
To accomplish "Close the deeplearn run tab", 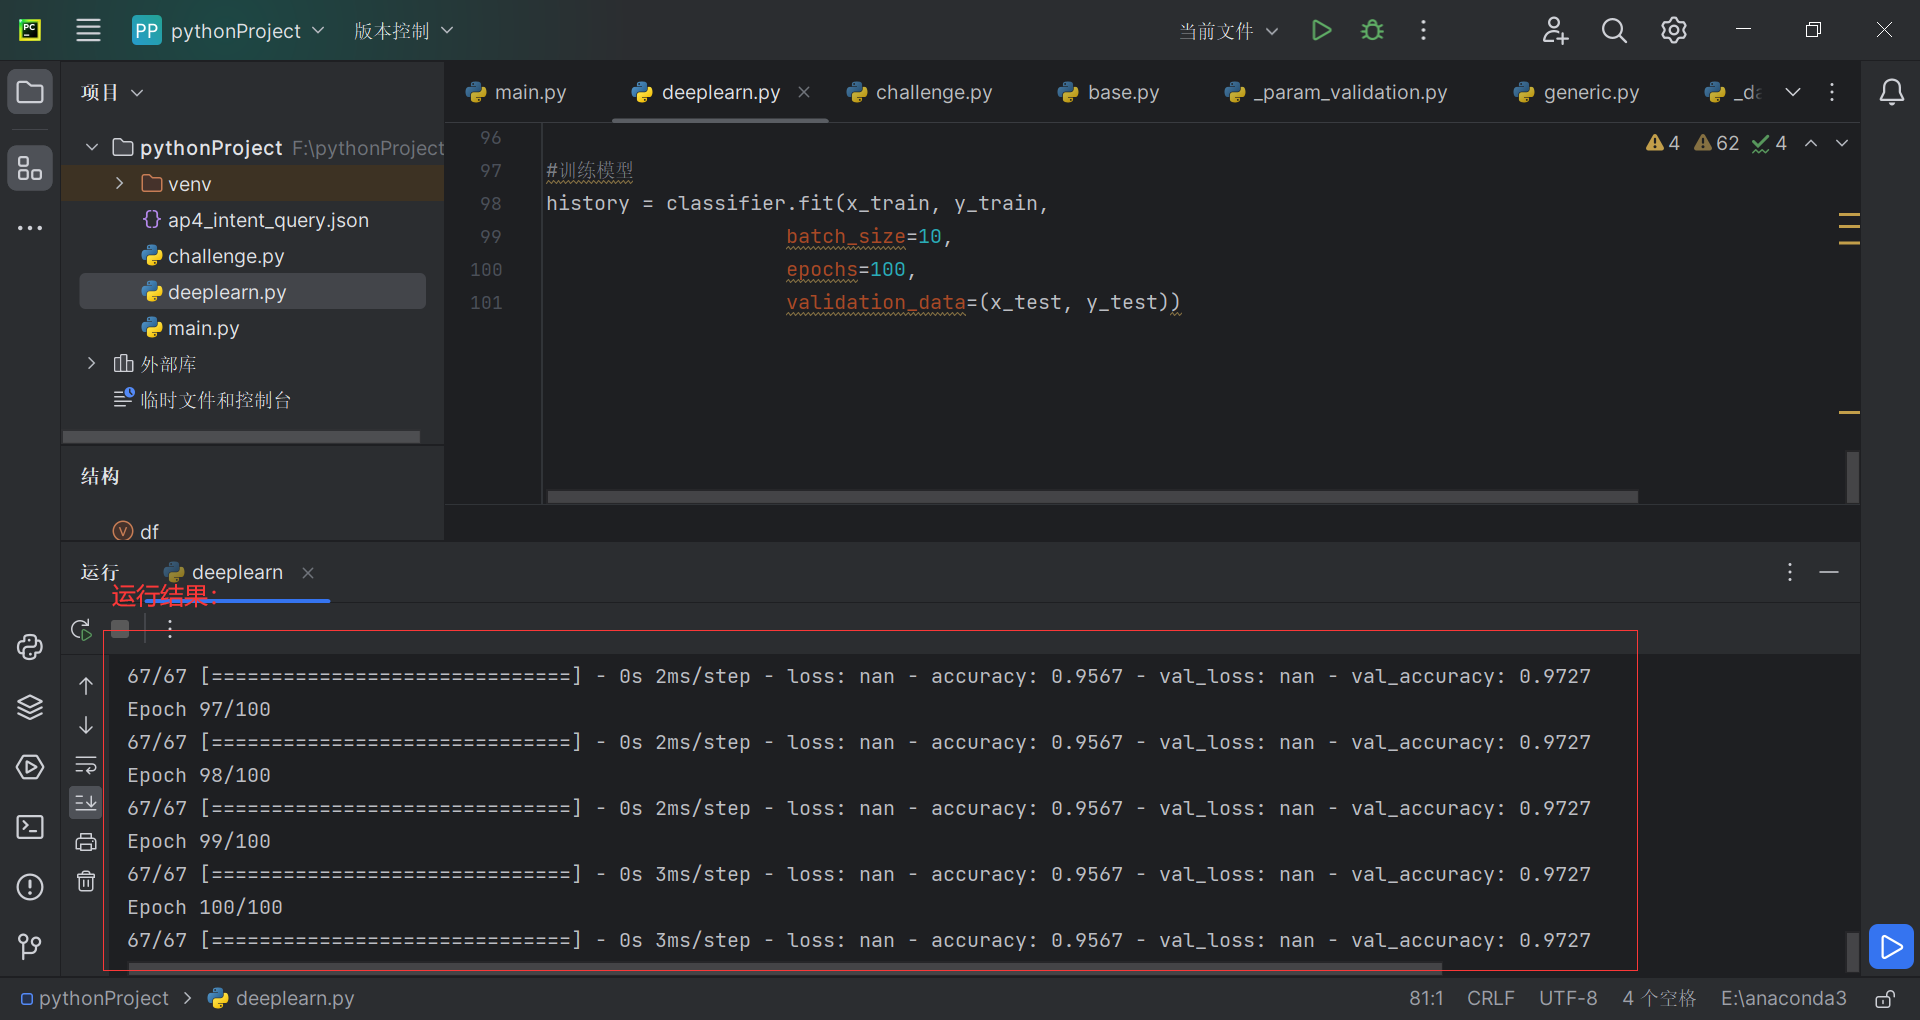I will [308, 573].
